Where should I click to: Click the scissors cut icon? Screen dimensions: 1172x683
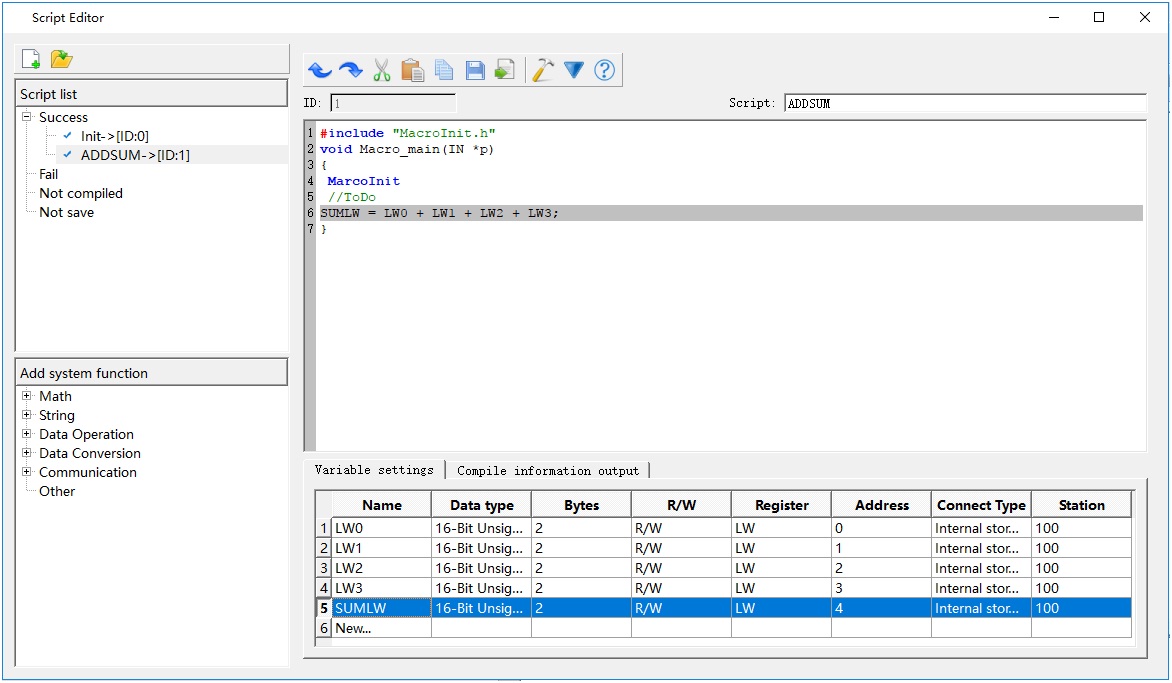click(381, 70)
